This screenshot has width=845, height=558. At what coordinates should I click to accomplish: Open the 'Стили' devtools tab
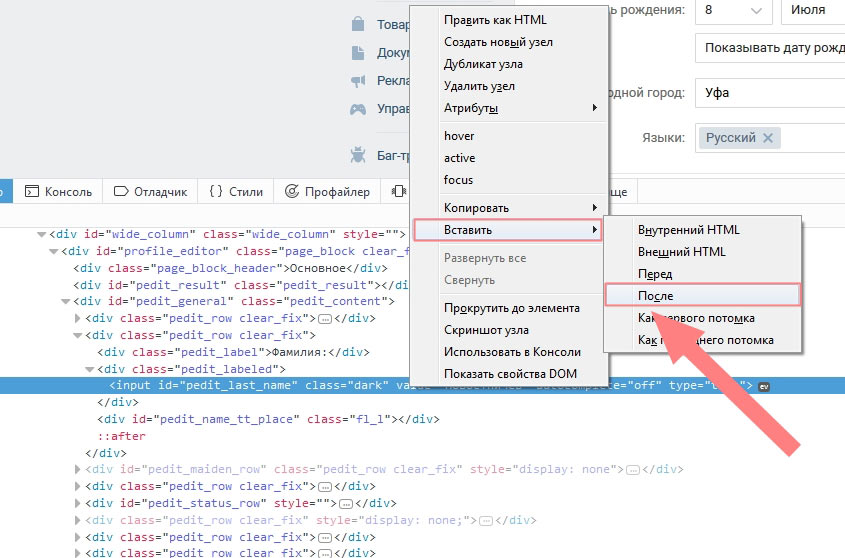pyautogui.click(x=236, y=191)
